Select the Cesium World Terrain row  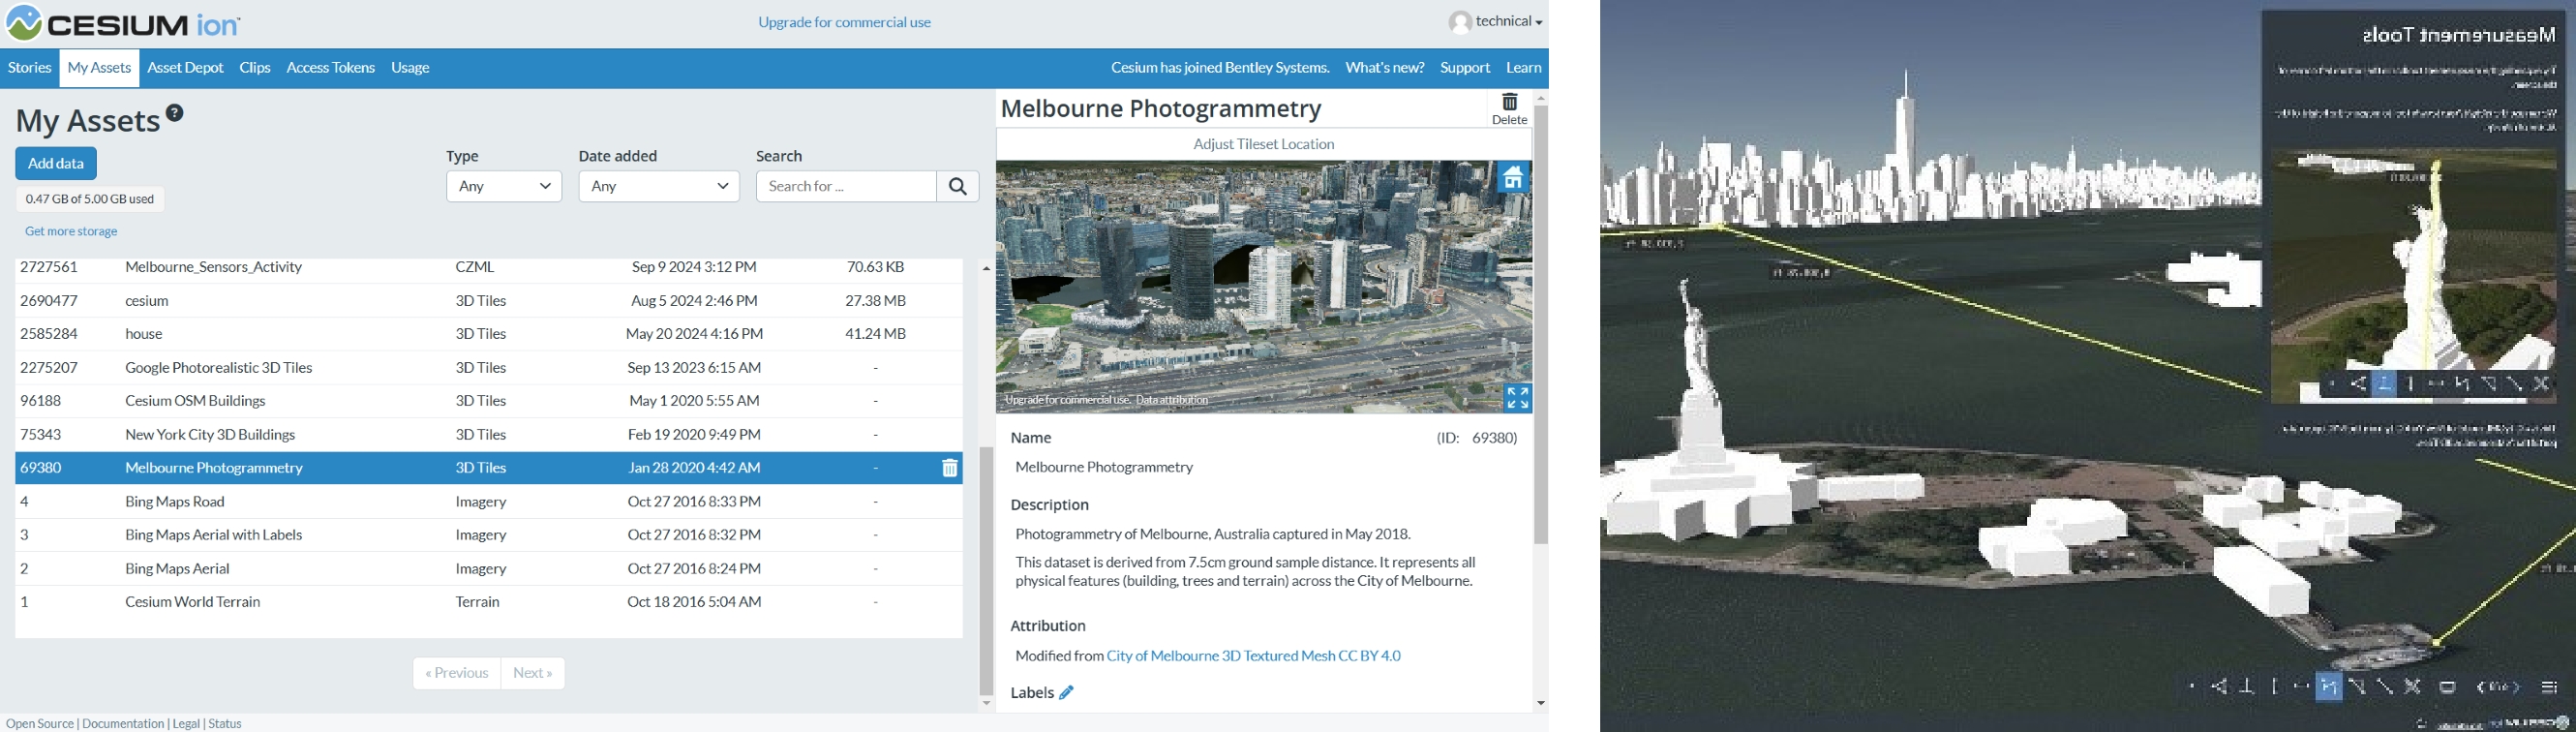tap(489, 602)
